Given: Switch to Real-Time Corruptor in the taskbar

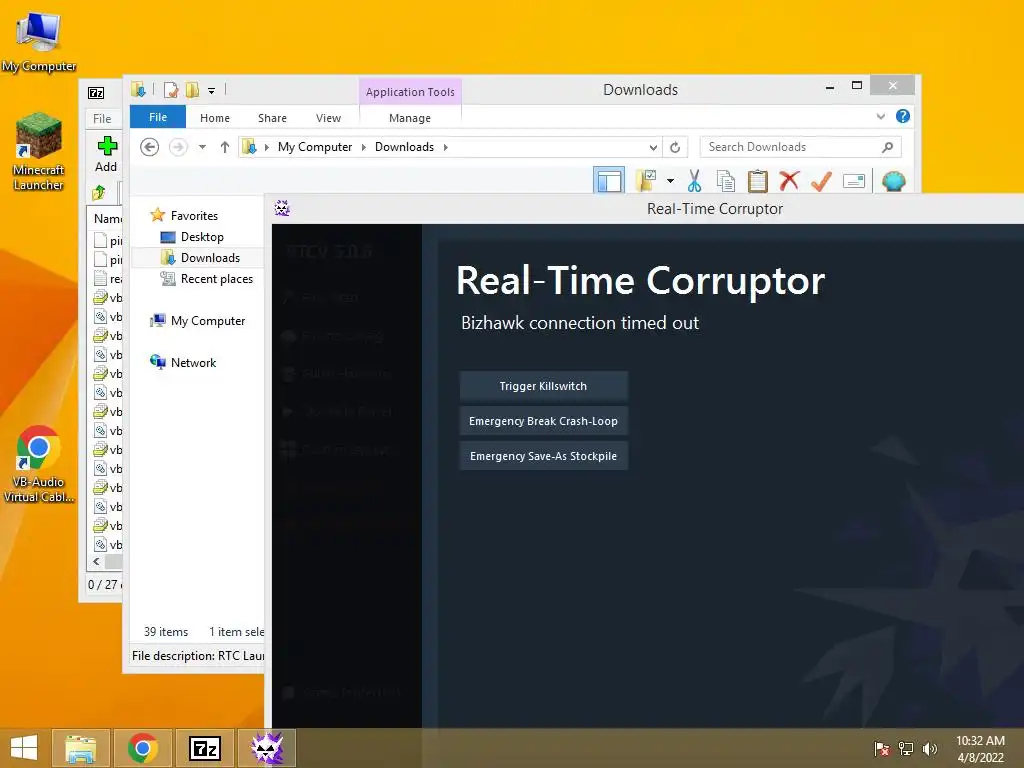Looking at the screenshot, I should click(x=267, y=748).
